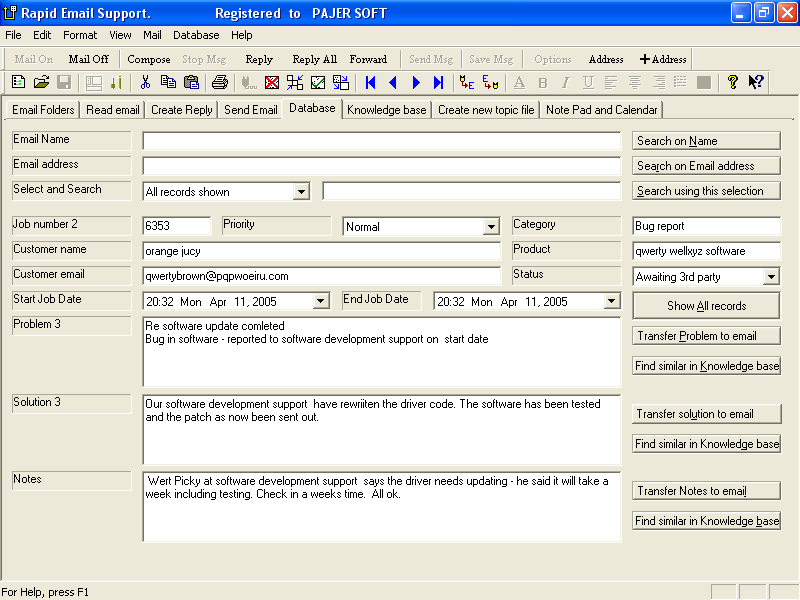Screen dimensions: 800x600
Task: Click the Mail Off toolbar button
Action: click(x=88, y=59)
